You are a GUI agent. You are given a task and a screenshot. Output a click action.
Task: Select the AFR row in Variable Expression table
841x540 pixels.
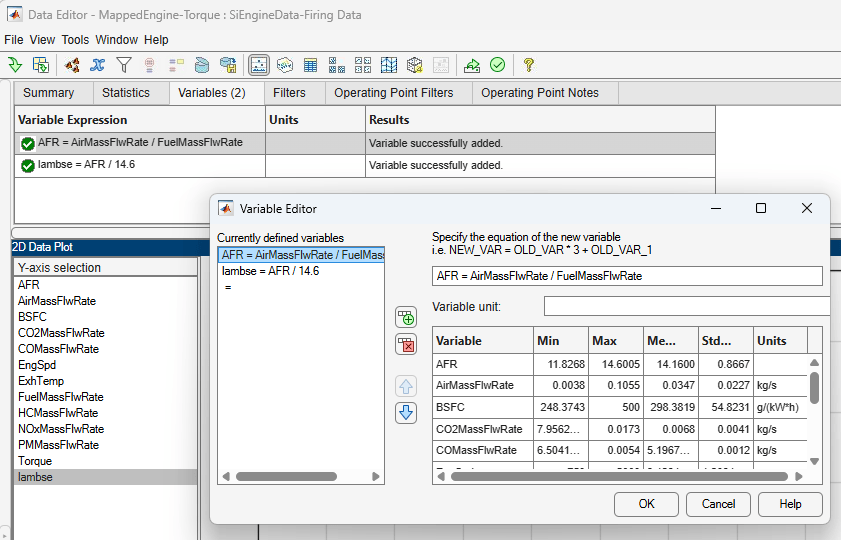click(x=365, y=143)
